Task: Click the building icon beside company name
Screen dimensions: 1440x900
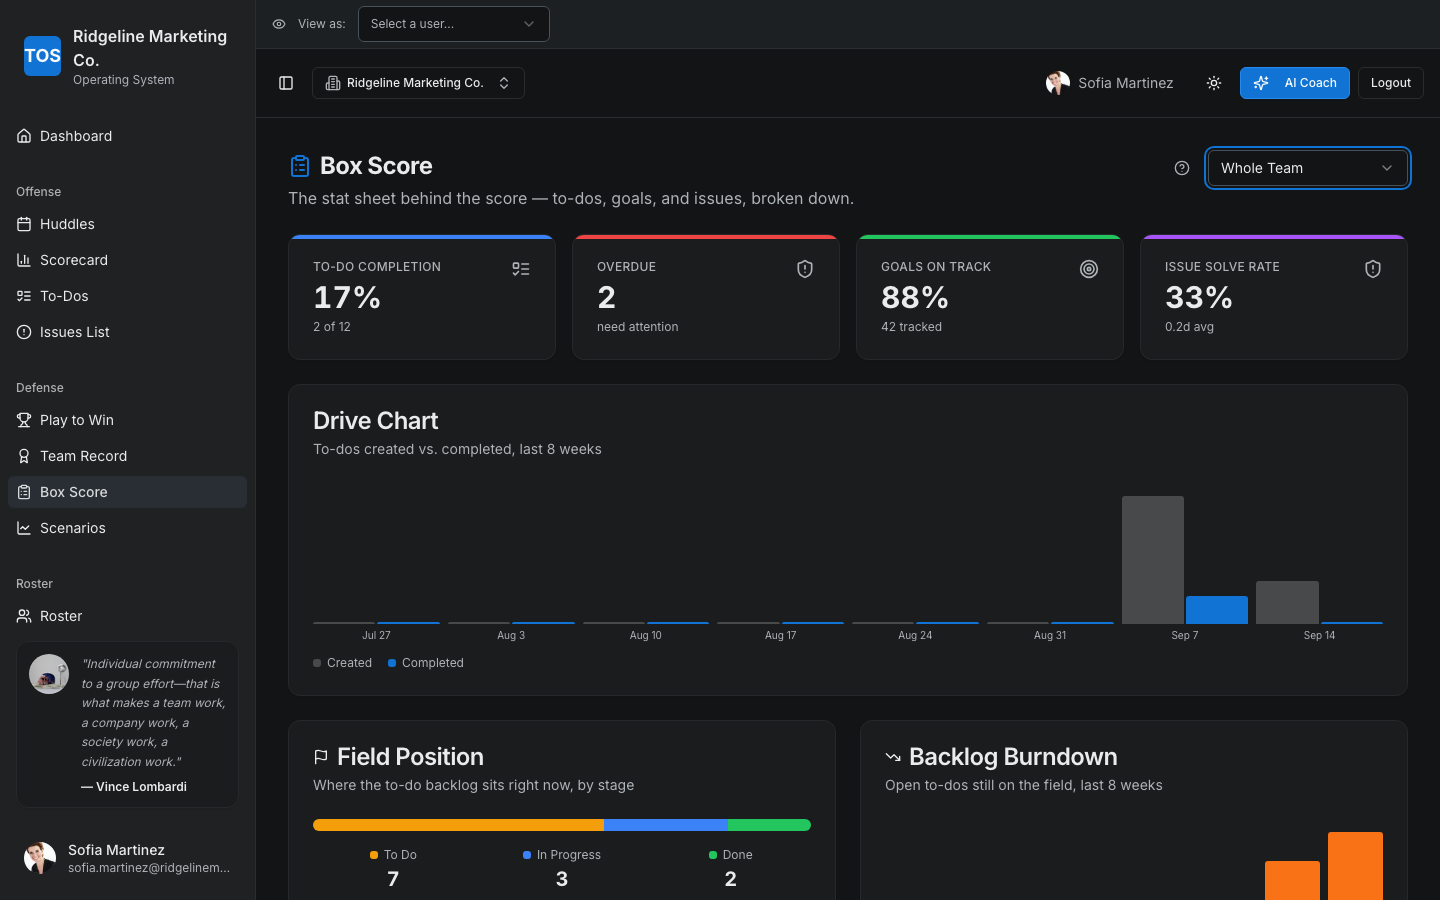Action: coord(333,83)
